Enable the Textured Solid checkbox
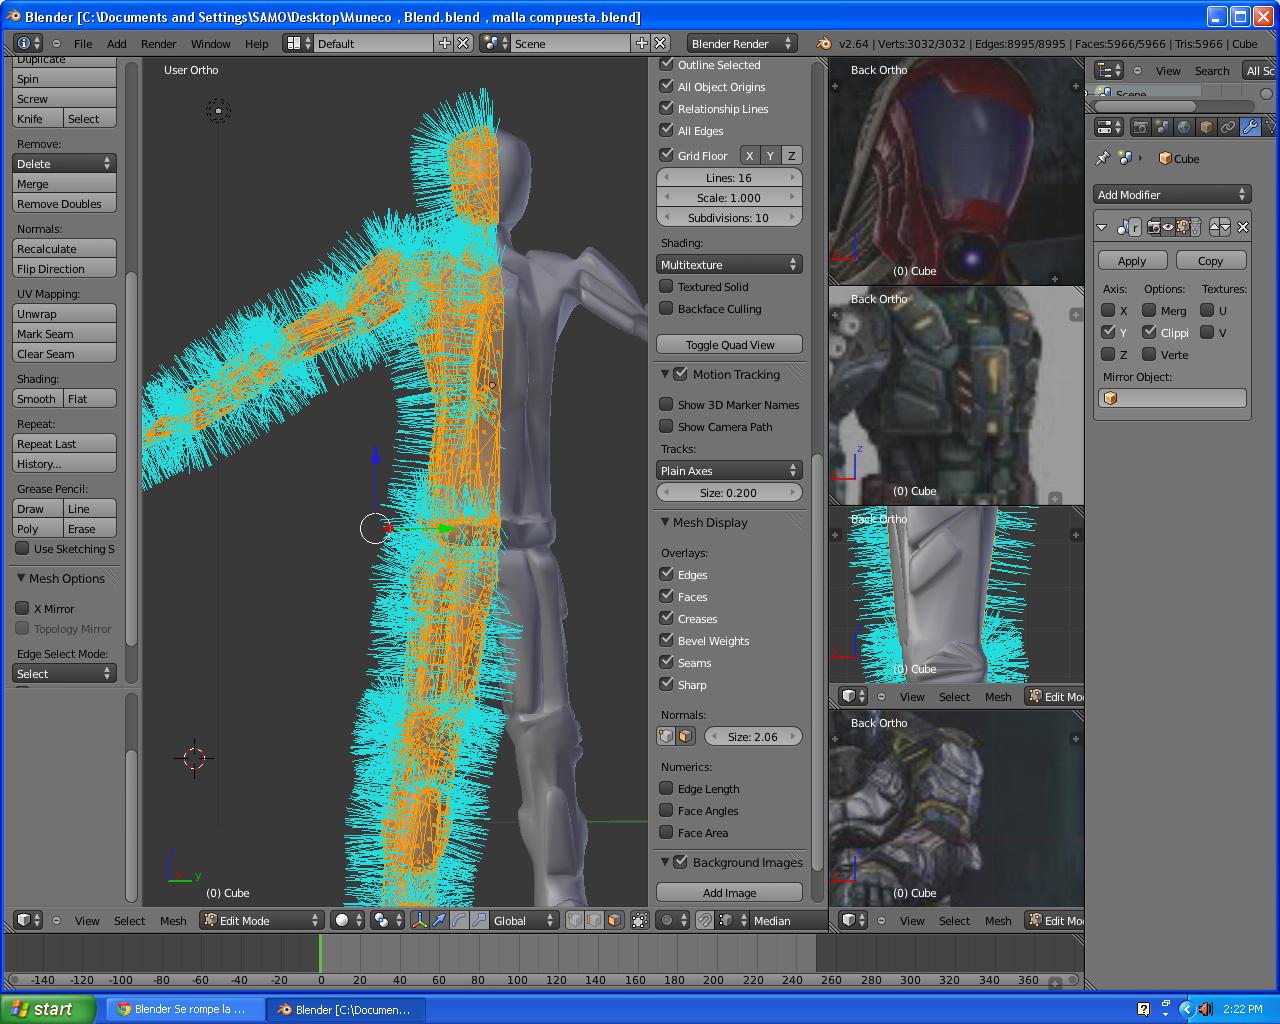 (667, 287)
